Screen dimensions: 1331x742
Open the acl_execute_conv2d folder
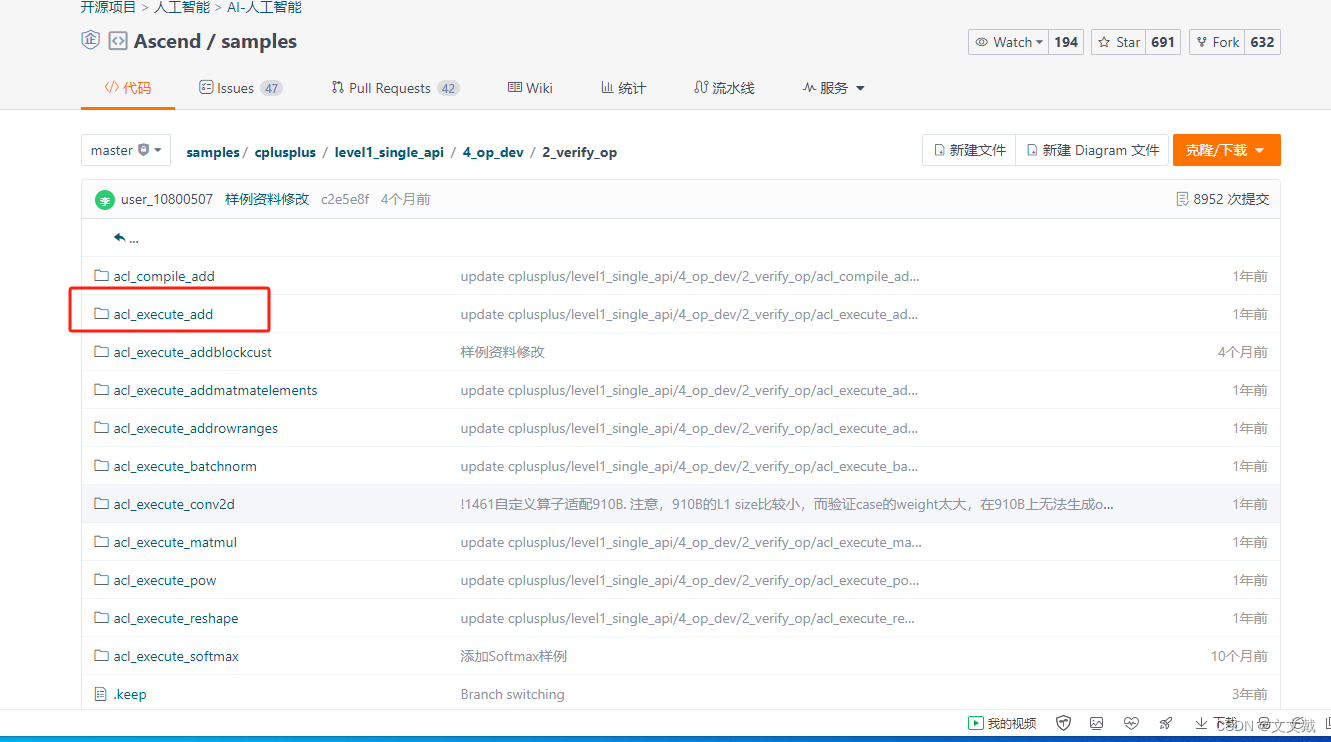(x=174, y=504)
